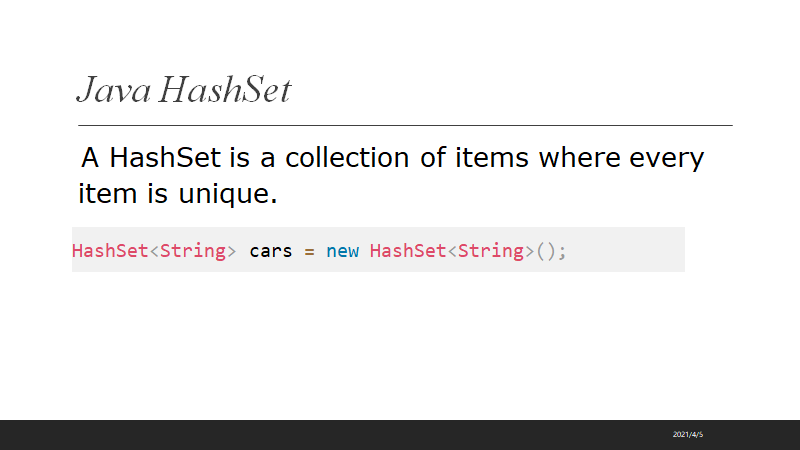Click the horizontal divider line under the title
The height and width of the screenshot is (450, 800).
pyautogui.click(x=405, y=125)
